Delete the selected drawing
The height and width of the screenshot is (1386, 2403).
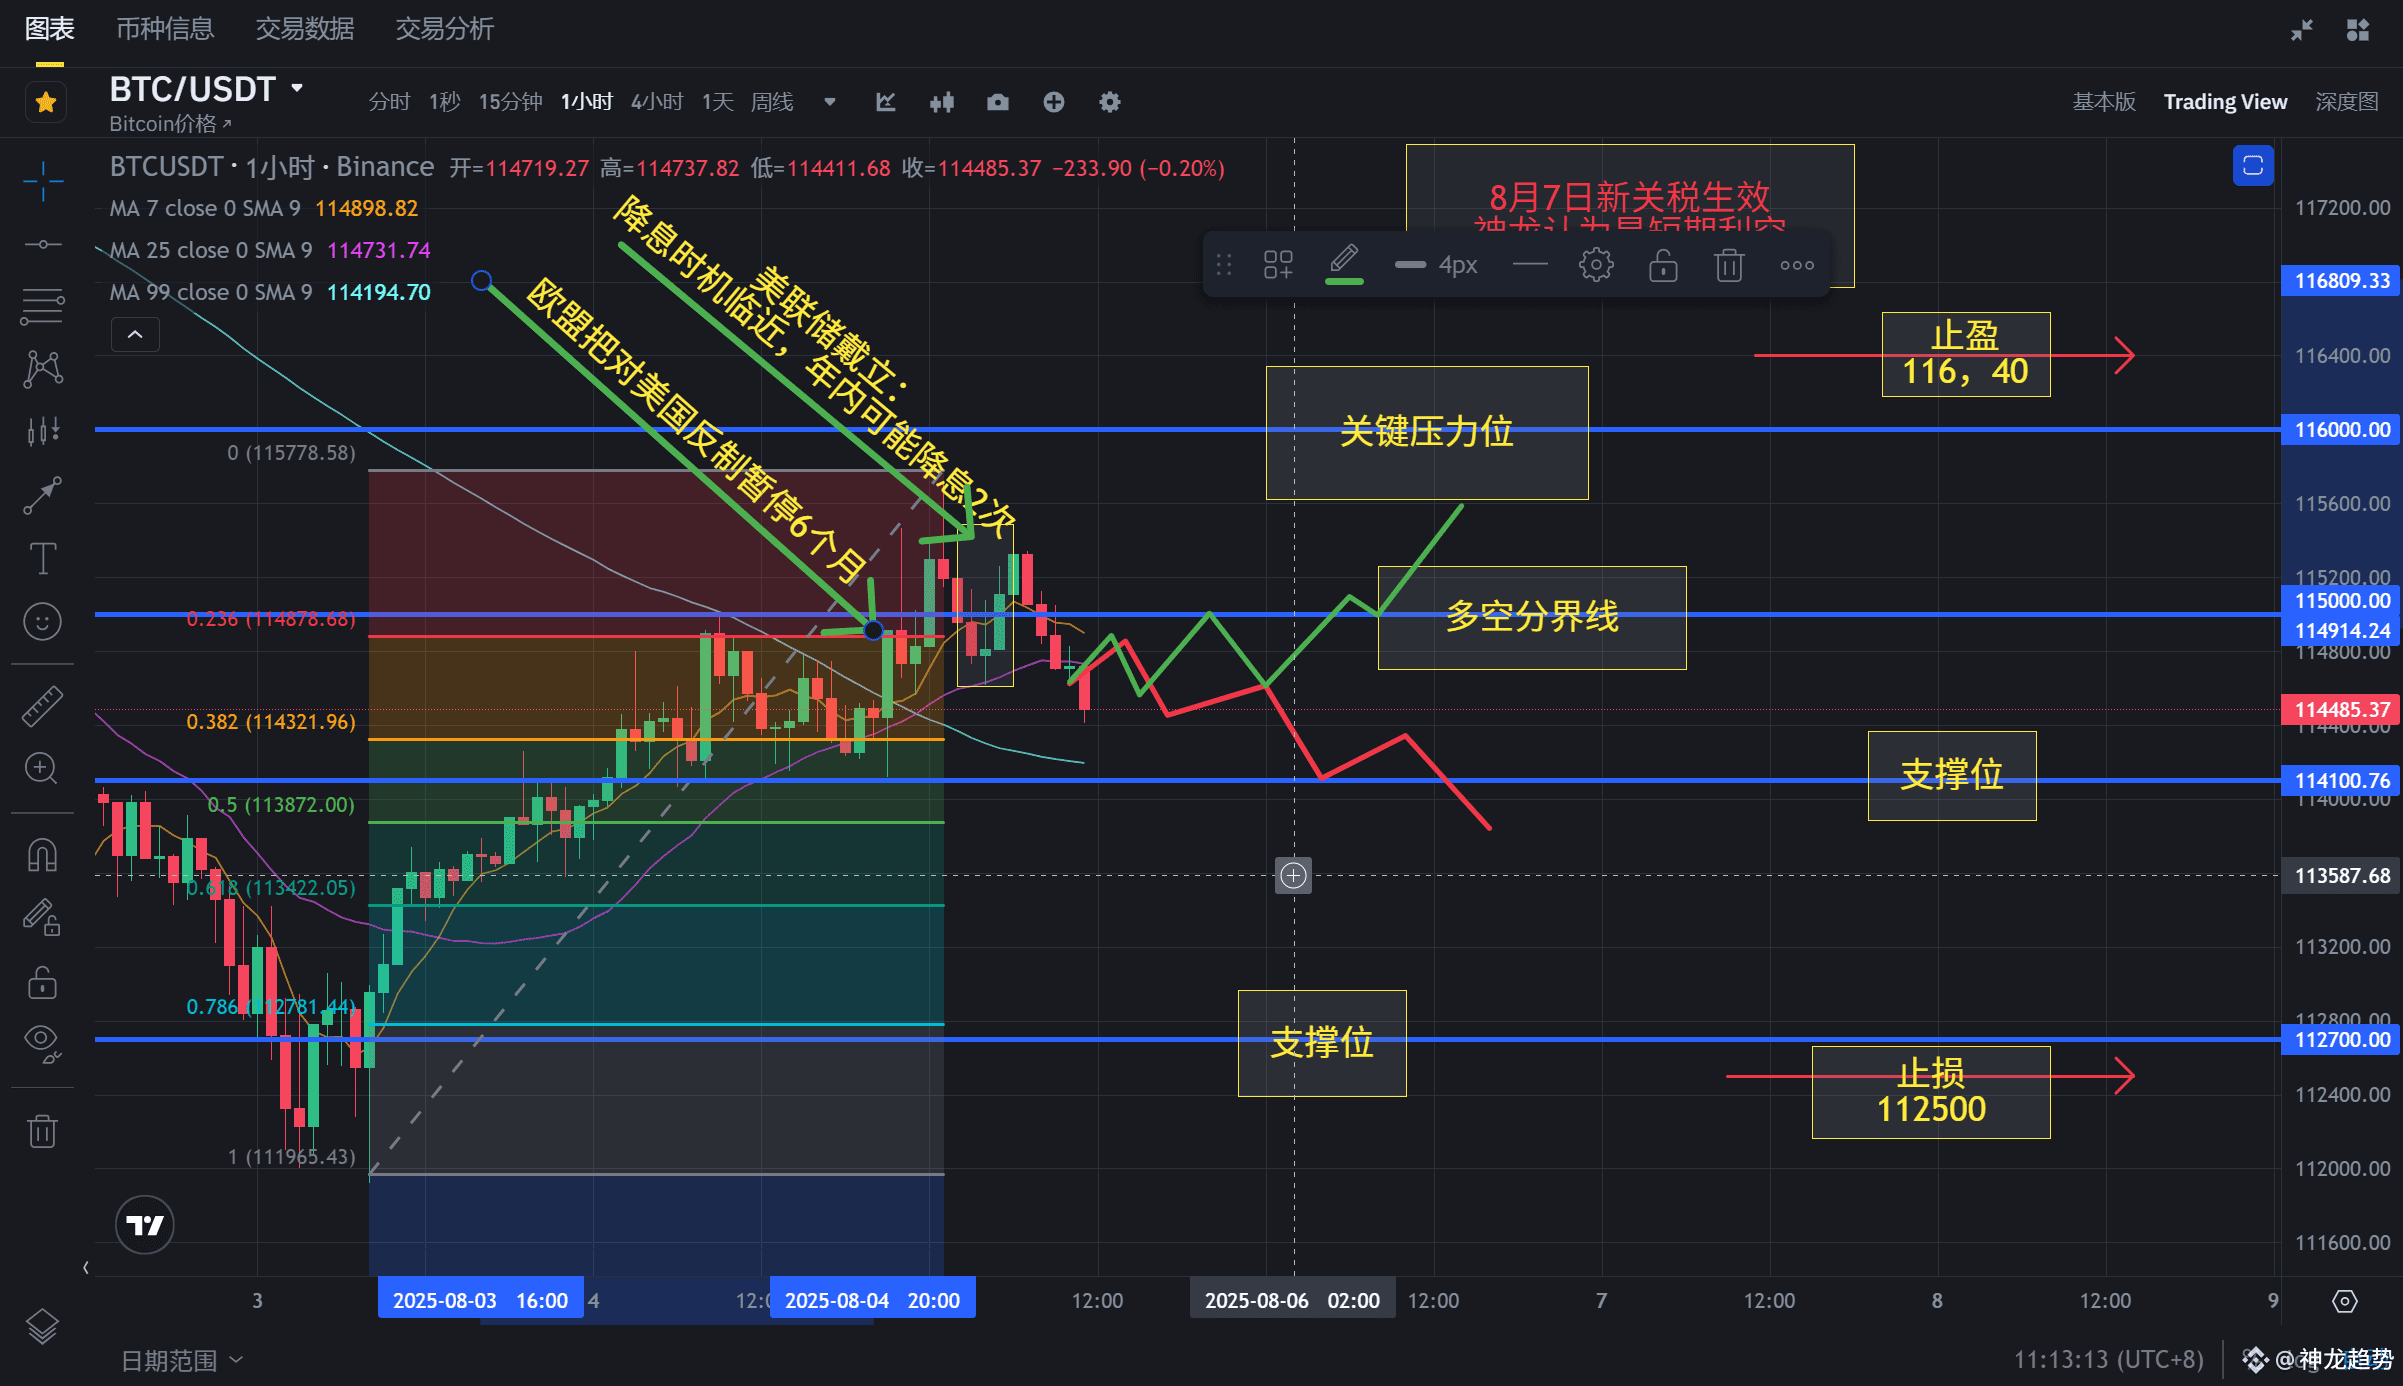point(1729,265)
